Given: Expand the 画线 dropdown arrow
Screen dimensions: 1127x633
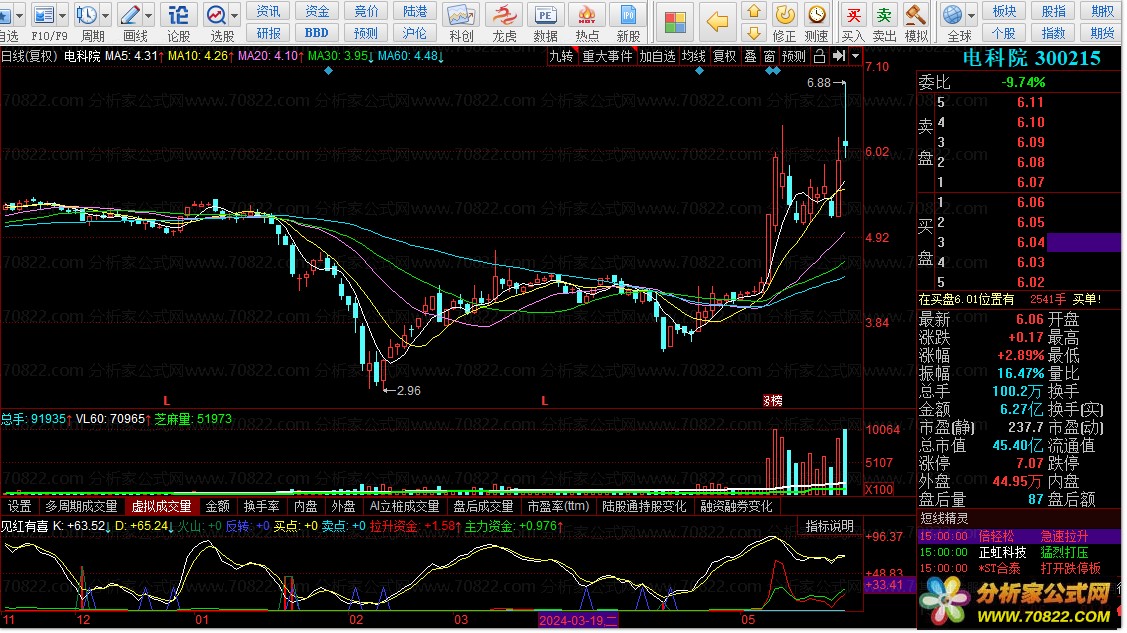Looking at the screenshot, I should [x=149, y=14].
